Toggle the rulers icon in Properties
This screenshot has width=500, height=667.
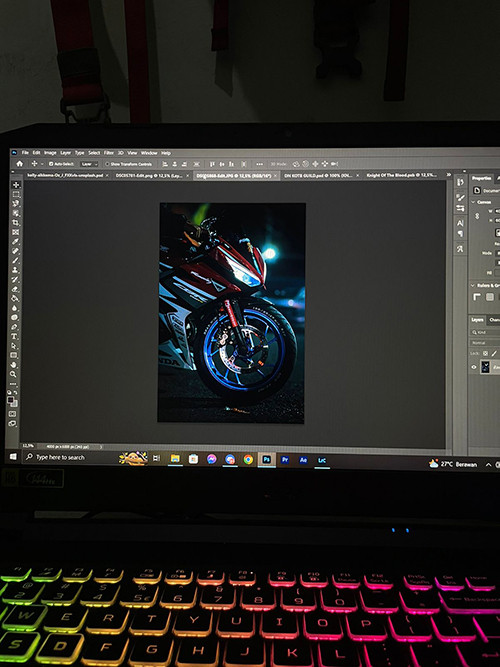point(478,297)
